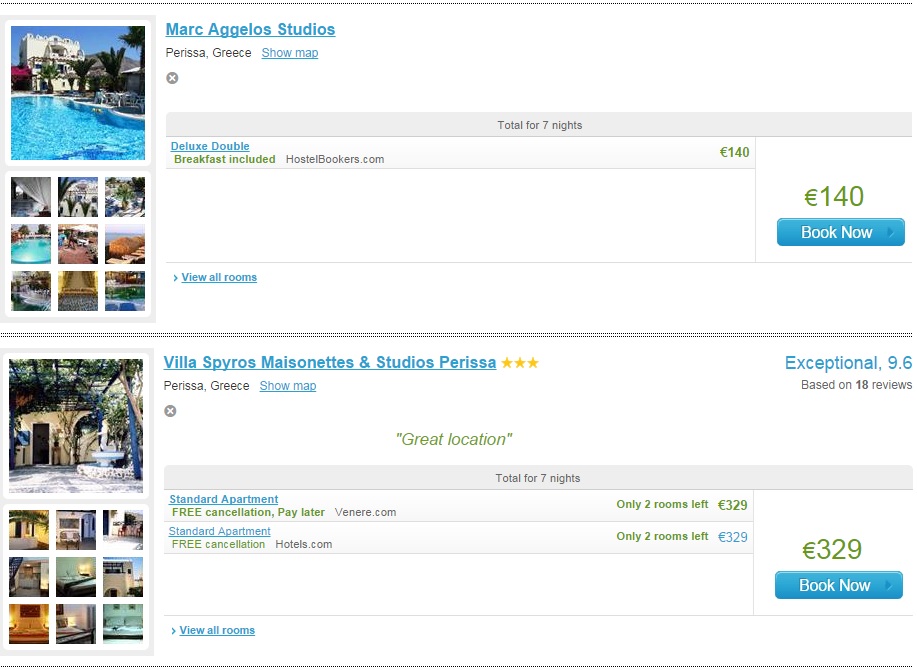Open Marc Aggelos Studios main pool photo
This screenshot has height=670, width=917.
point(78,92)
